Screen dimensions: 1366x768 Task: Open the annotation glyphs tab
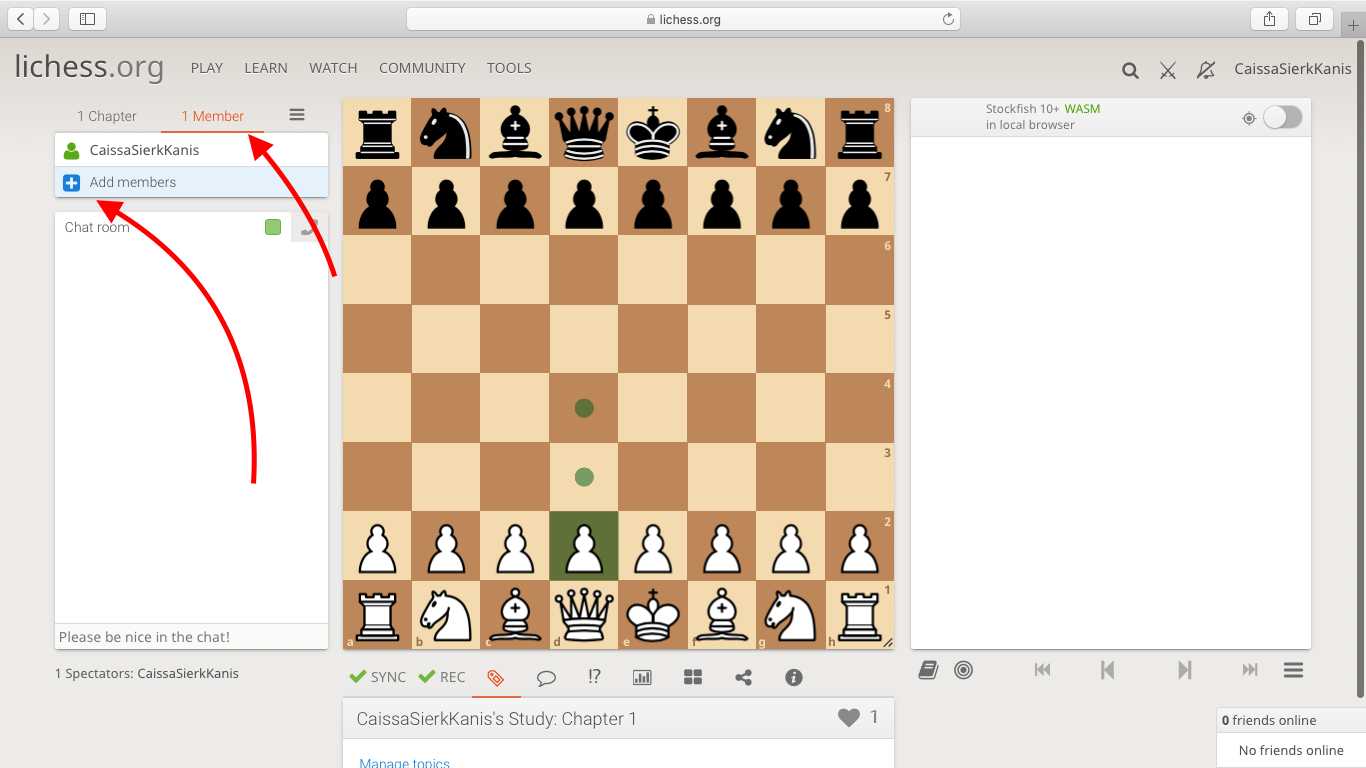pos(594,677)
